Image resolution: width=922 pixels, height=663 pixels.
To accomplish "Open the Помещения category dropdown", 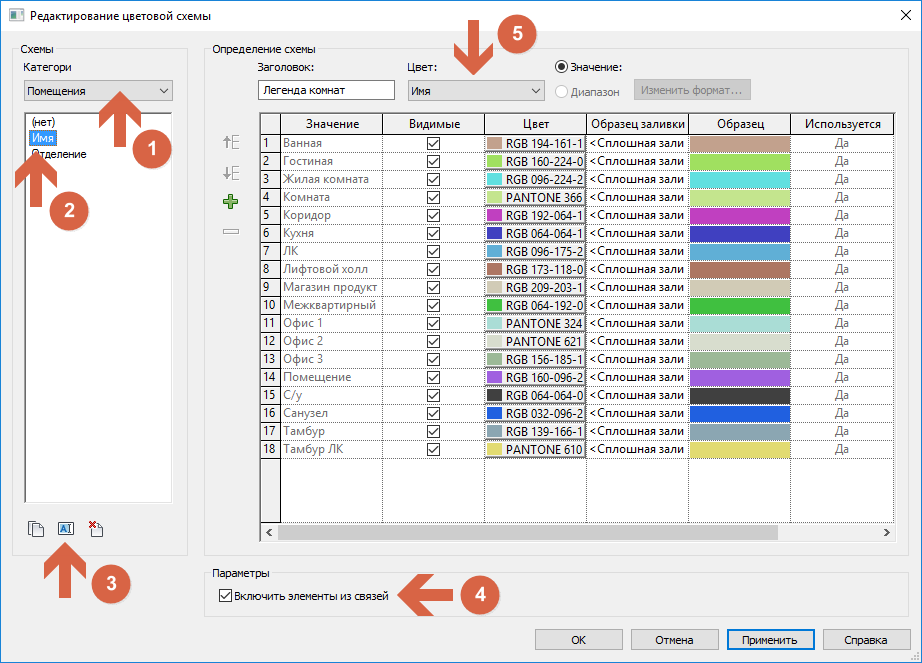I will tap(98, 91).
